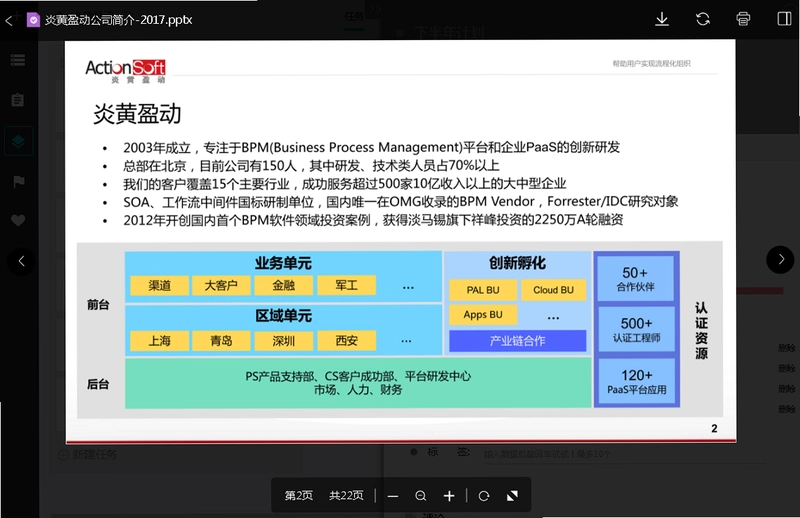This screenshot has width=800, height=518.
Task: Click the 500+ 认证工程师 box
Action: (636, 329)
